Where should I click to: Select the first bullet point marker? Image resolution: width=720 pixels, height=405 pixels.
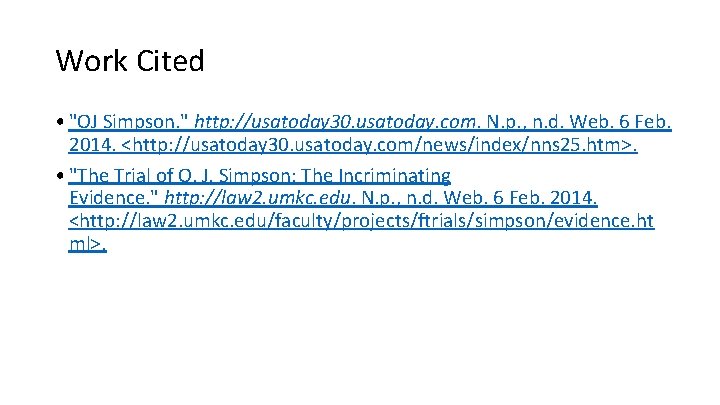60,122
